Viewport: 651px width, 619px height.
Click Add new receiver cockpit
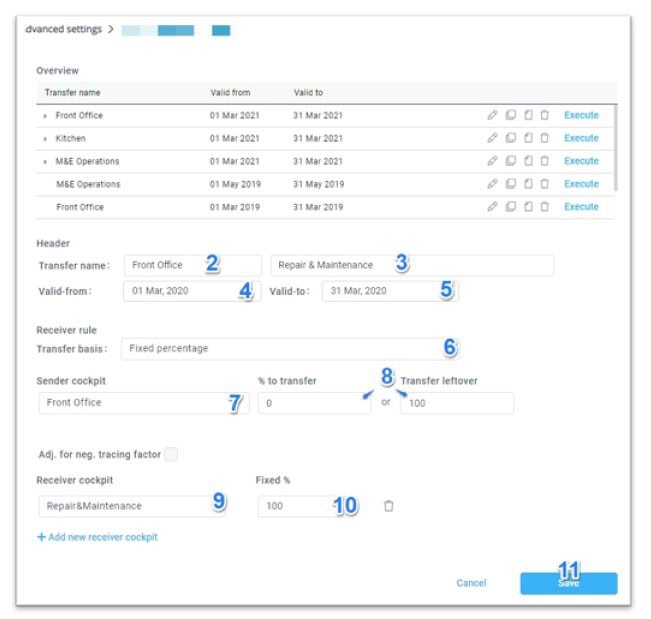[x=97, y=537]
